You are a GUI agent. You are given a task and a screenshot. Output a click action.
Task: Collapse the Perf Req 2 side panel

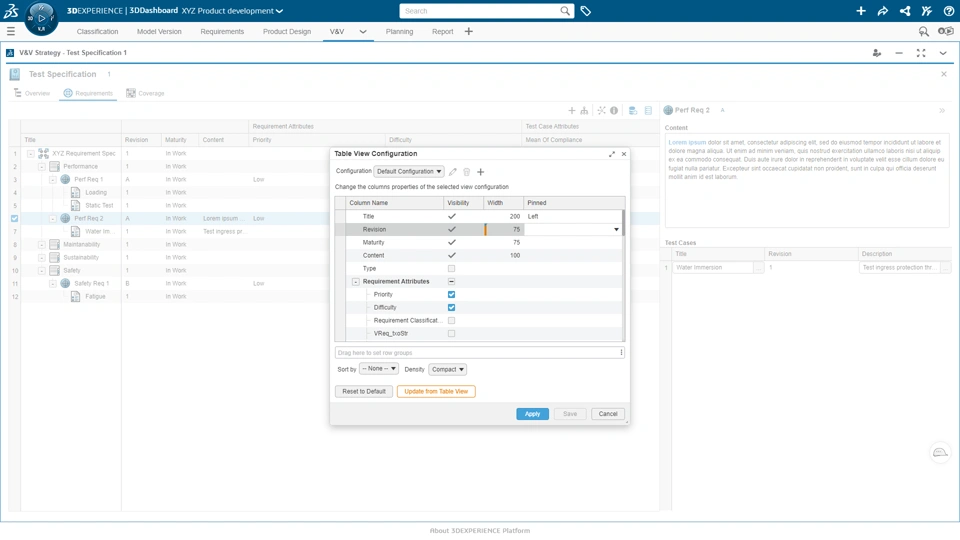tap(942, 111)
